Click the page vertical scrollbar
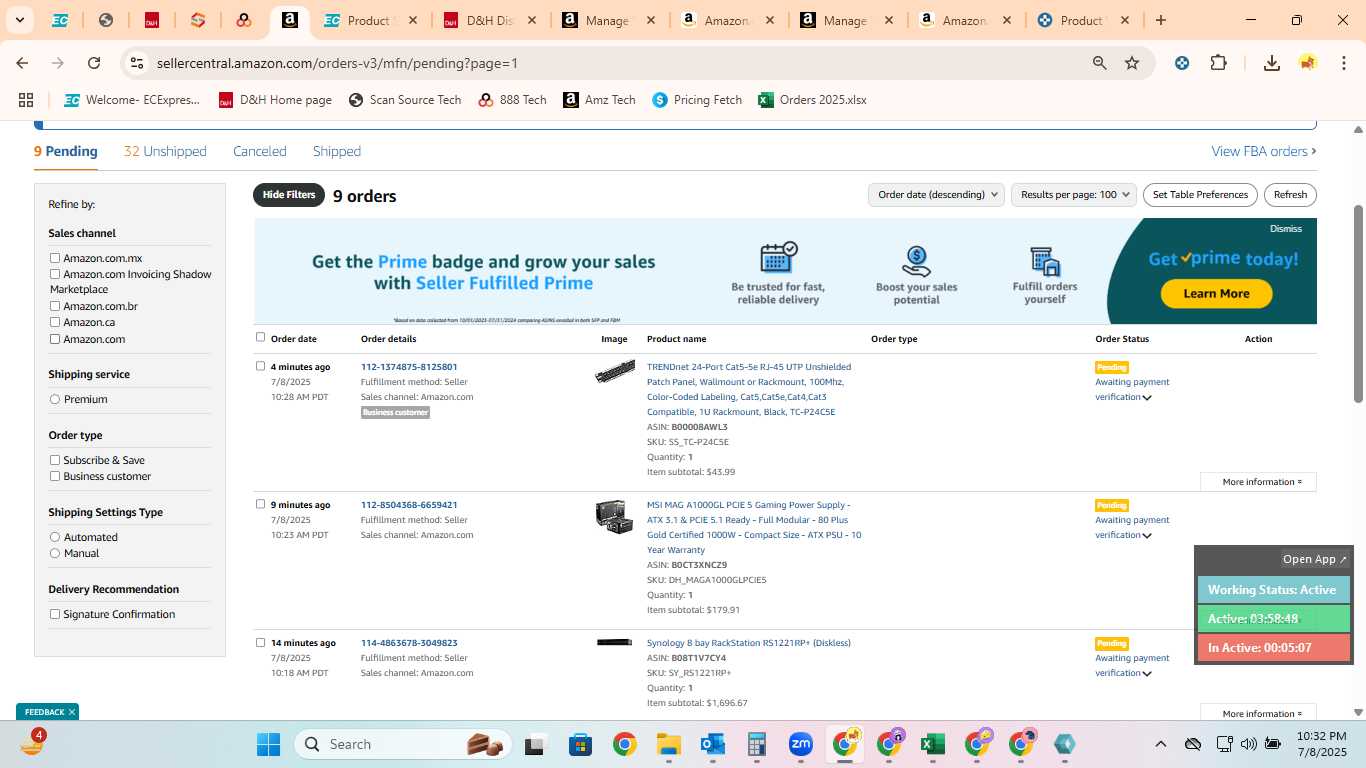1366x768 pixels. [x=1358, y=304]
